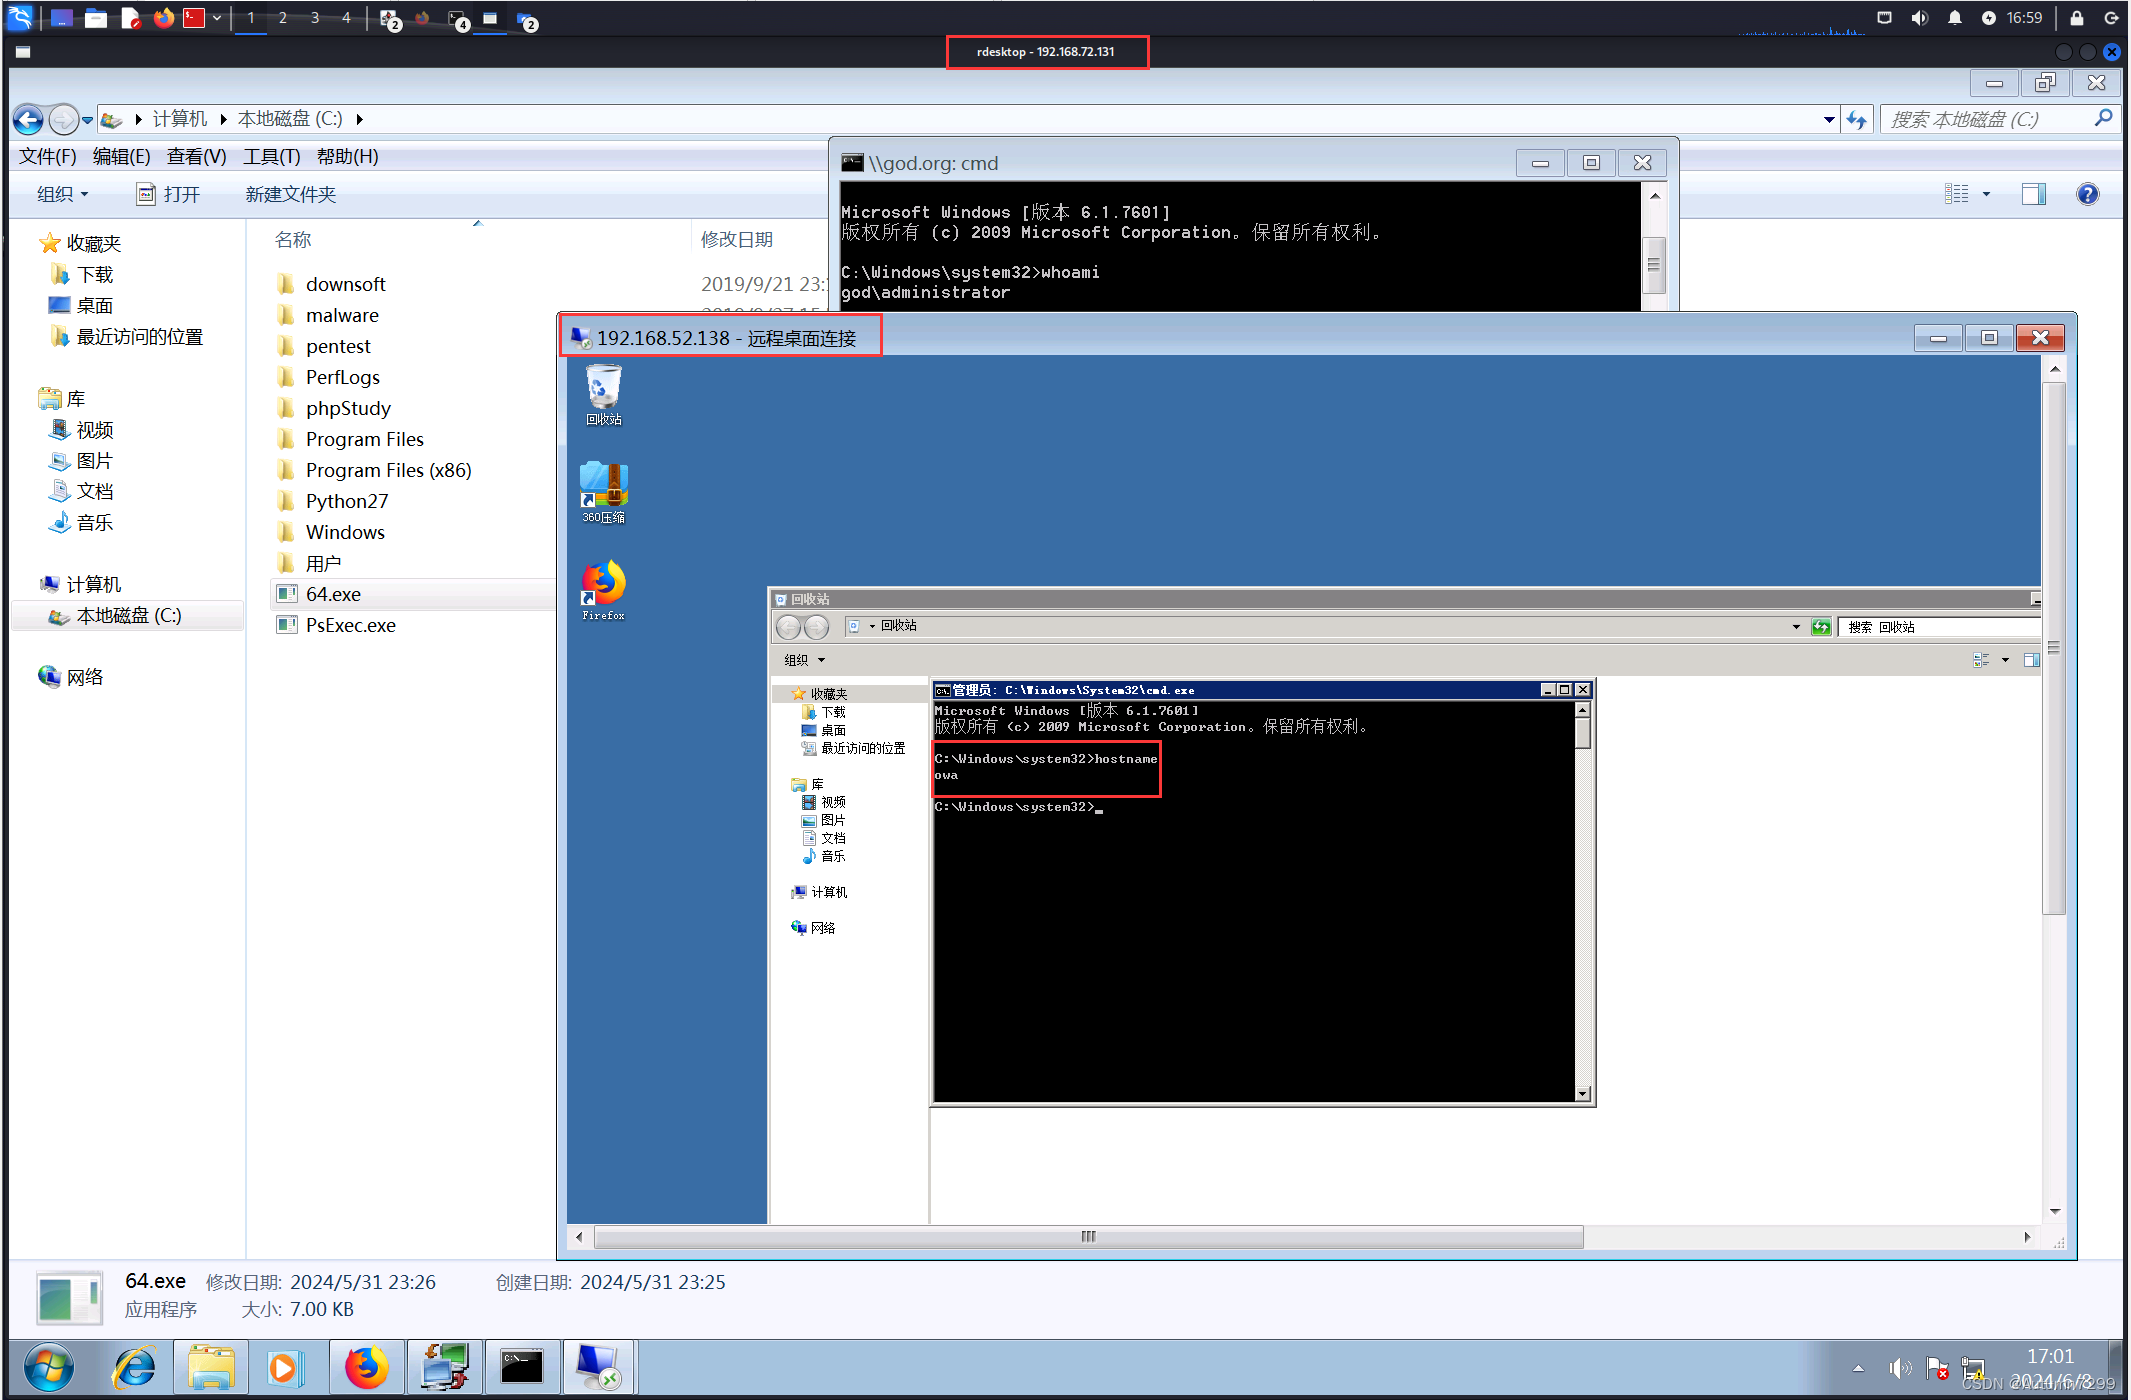Toggle the preview pane icon in Explorer

[x=2033, y=194]
